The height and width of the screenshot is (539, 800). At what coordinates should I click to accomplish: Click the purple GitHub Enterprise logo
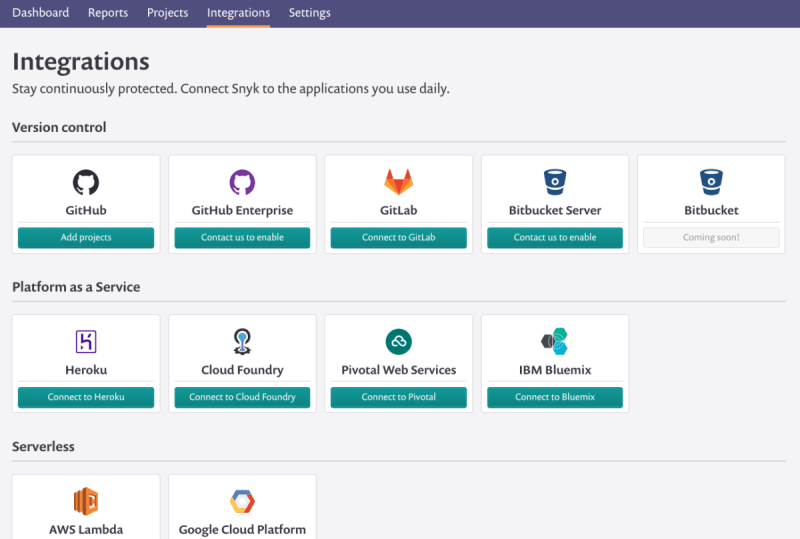tap(242, 182)
